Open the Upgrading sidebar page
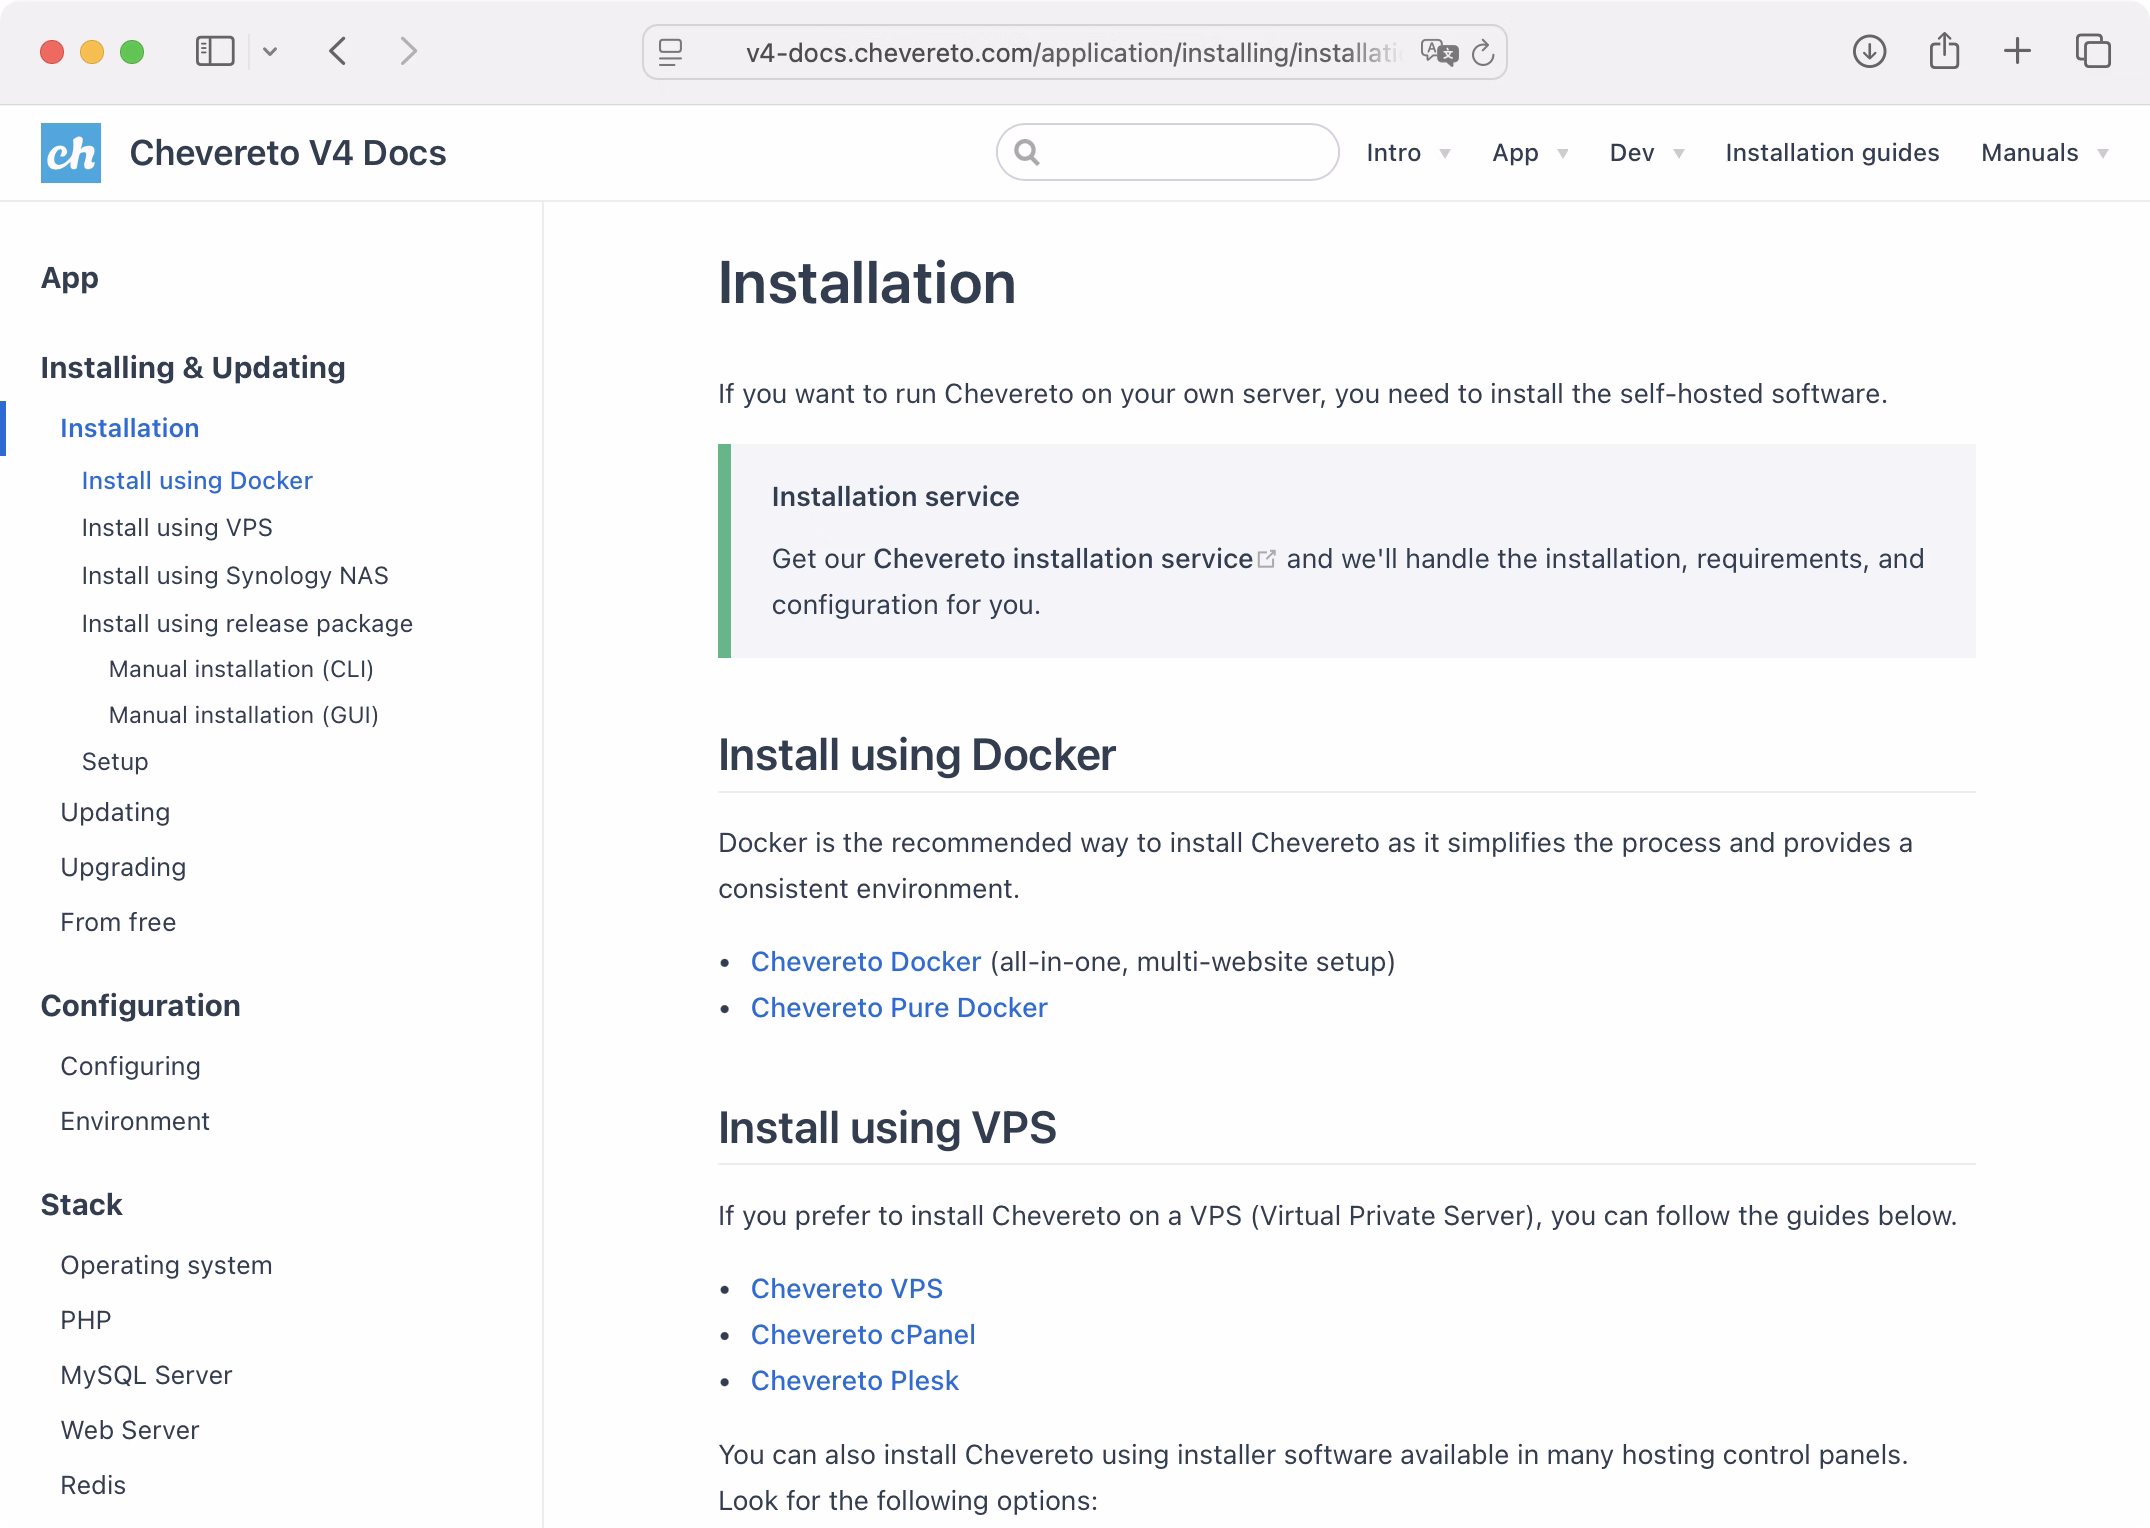The height and width of the screenshot is (1528, 2150). pos(123,867)
